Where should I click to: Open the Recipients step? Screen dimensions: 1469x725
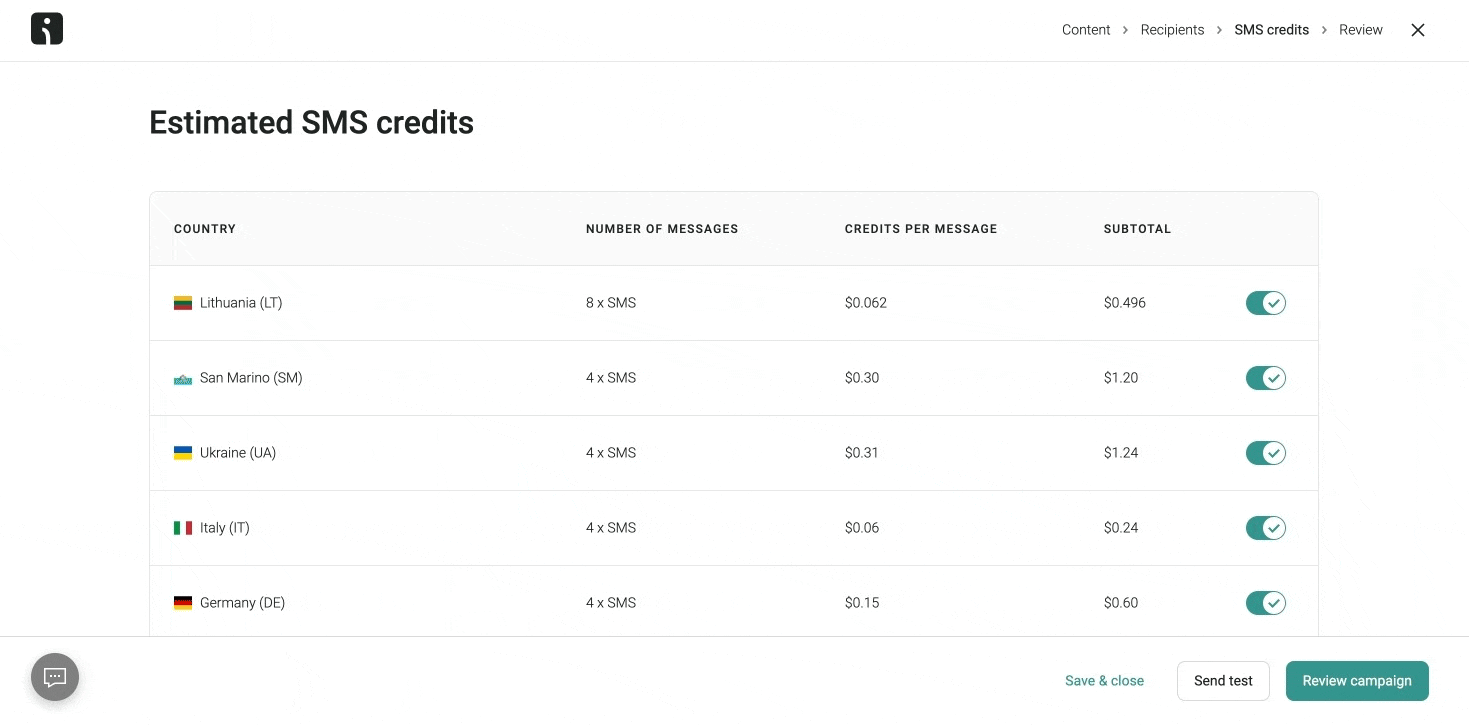point(1172,29)
